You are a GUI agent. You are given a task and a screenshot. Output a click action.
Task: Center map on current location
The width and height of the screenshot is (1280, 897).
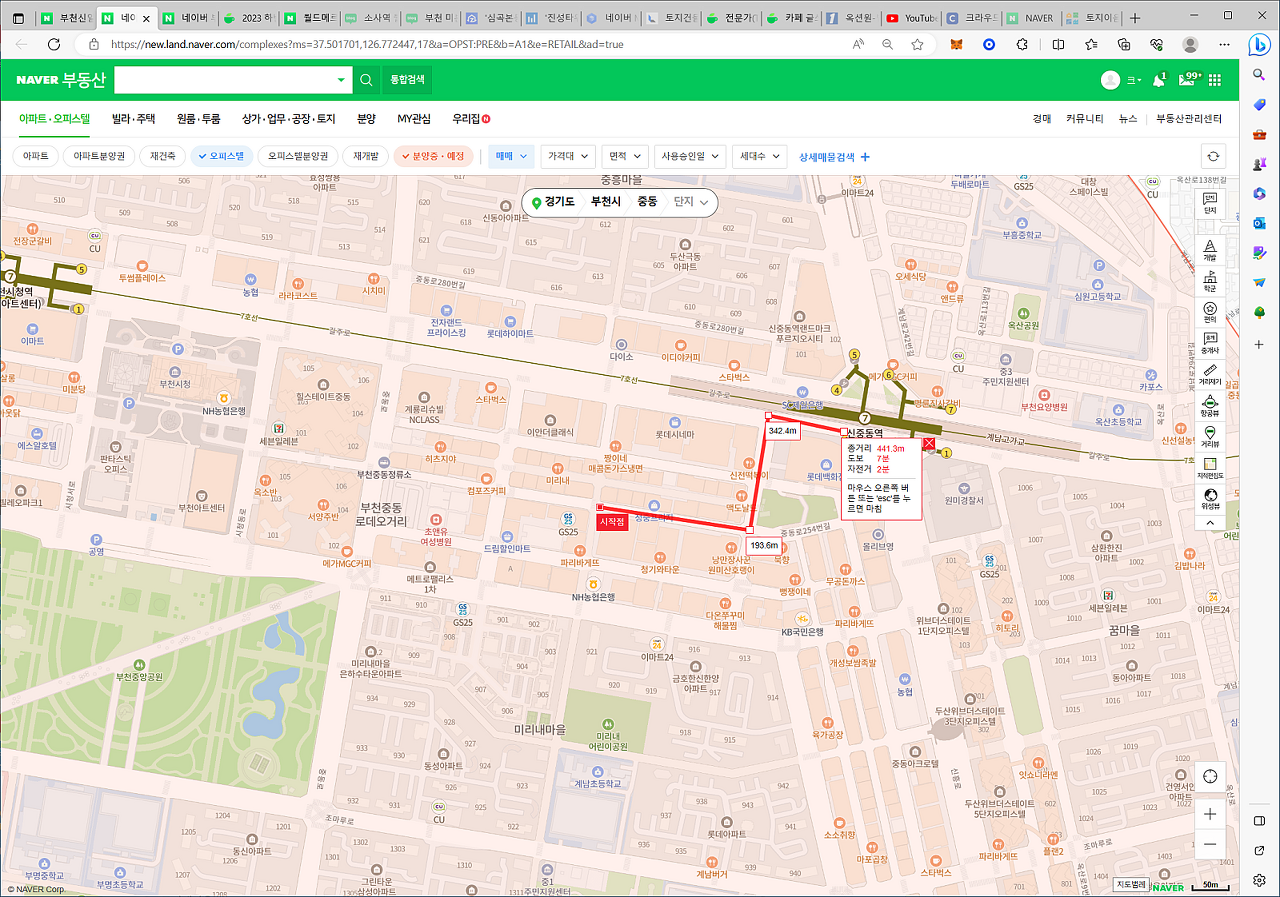[x=1210, y=777]
